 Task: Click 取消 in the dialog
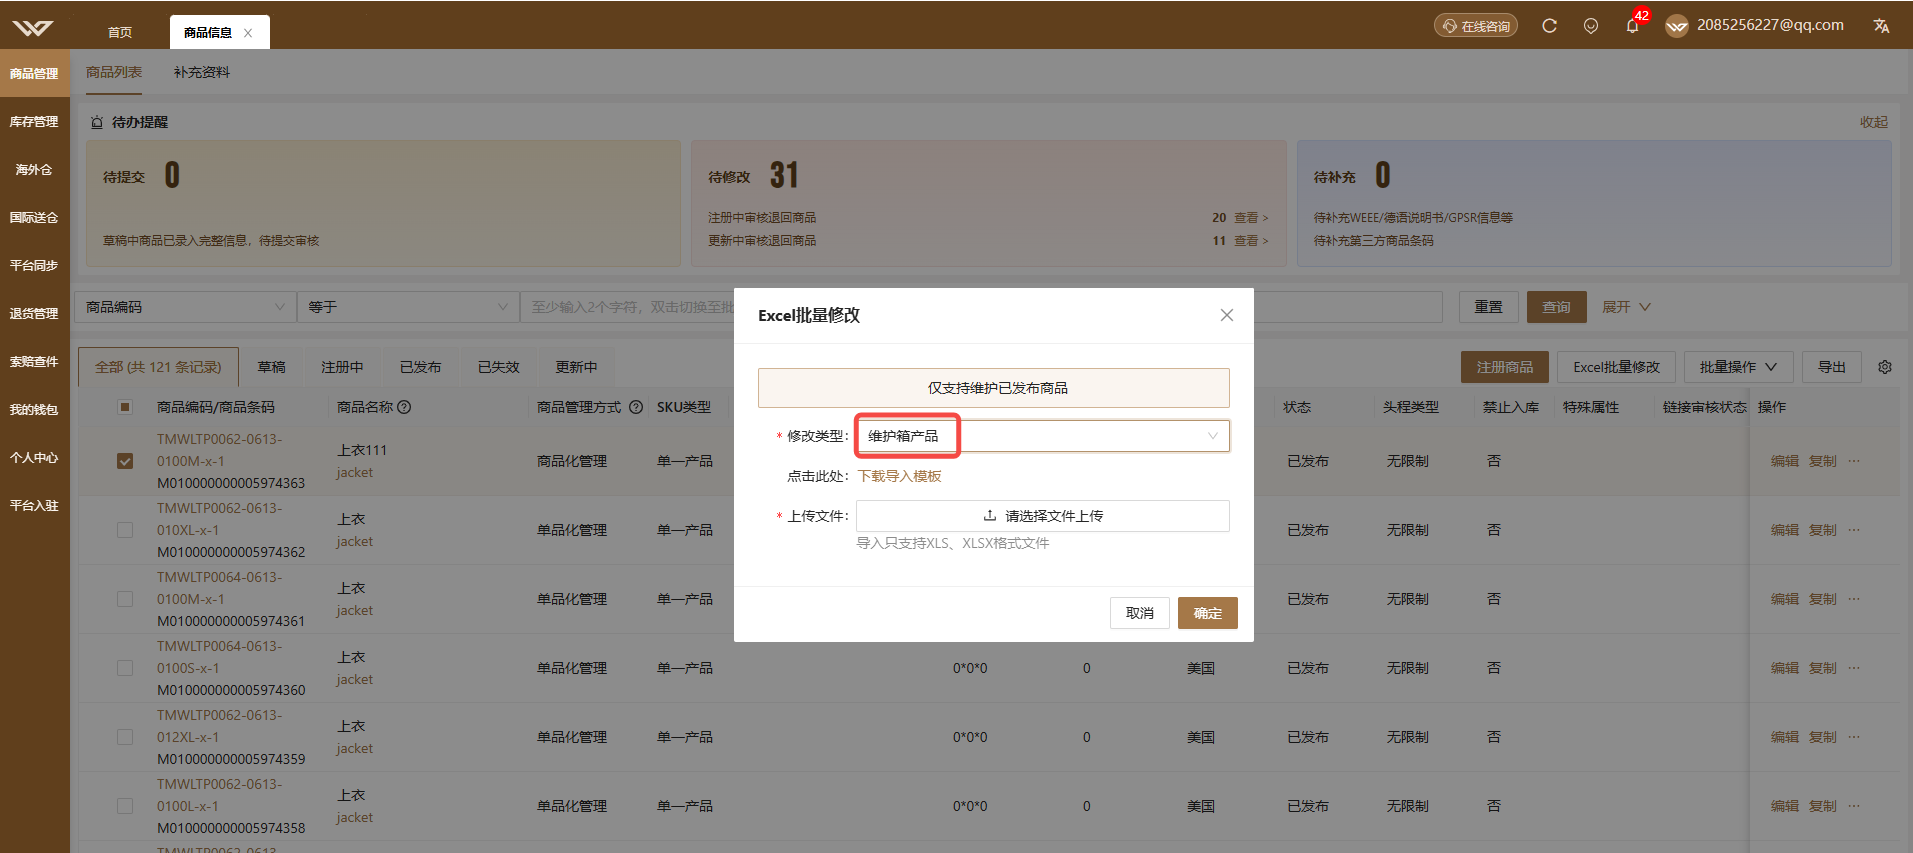pyautogui.click(x=1140, y=613)
